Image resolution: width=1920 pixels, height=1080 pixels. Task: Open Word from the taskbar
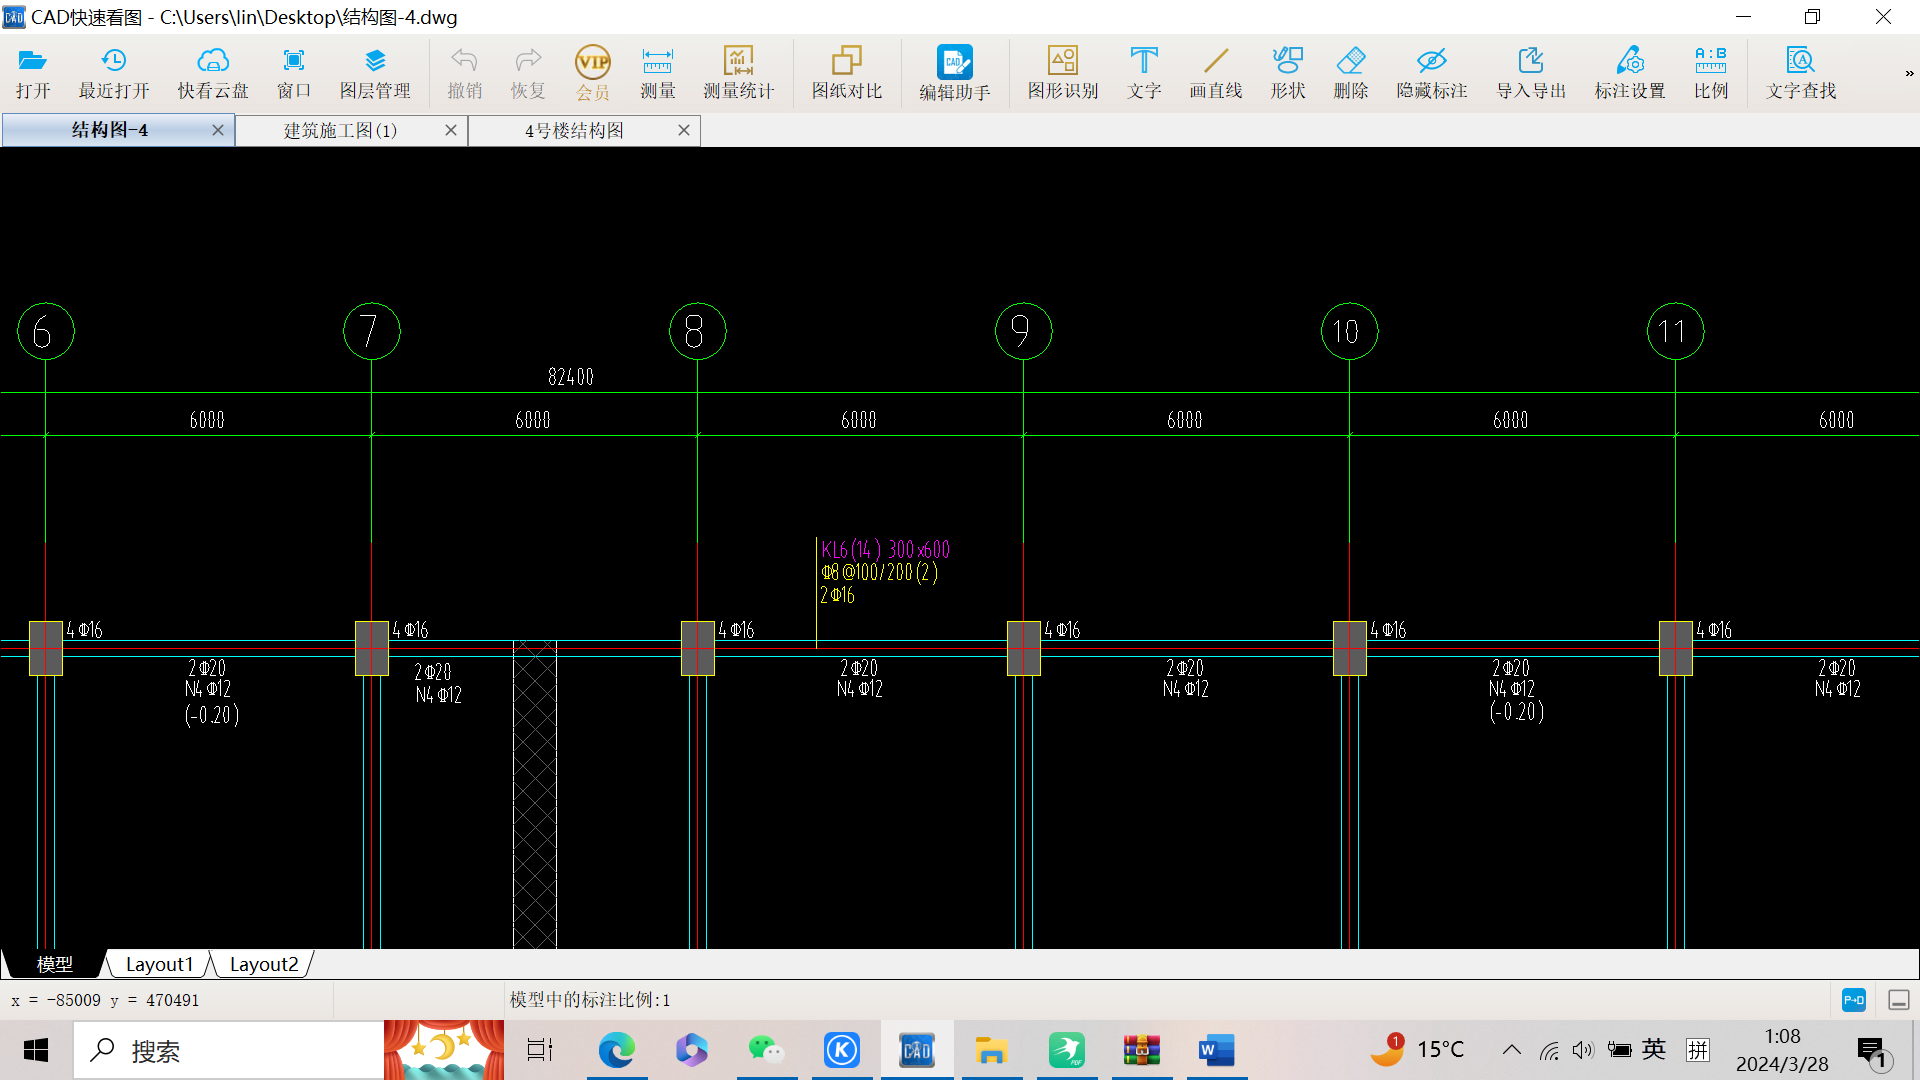[1216, 1050]
